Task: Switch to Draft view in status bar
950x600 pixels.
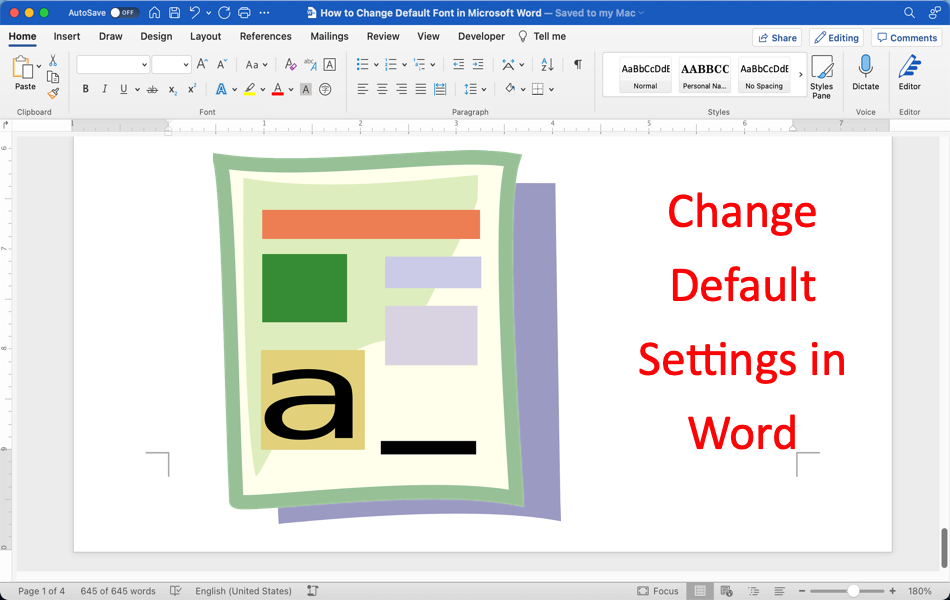Action: (780, 591)
